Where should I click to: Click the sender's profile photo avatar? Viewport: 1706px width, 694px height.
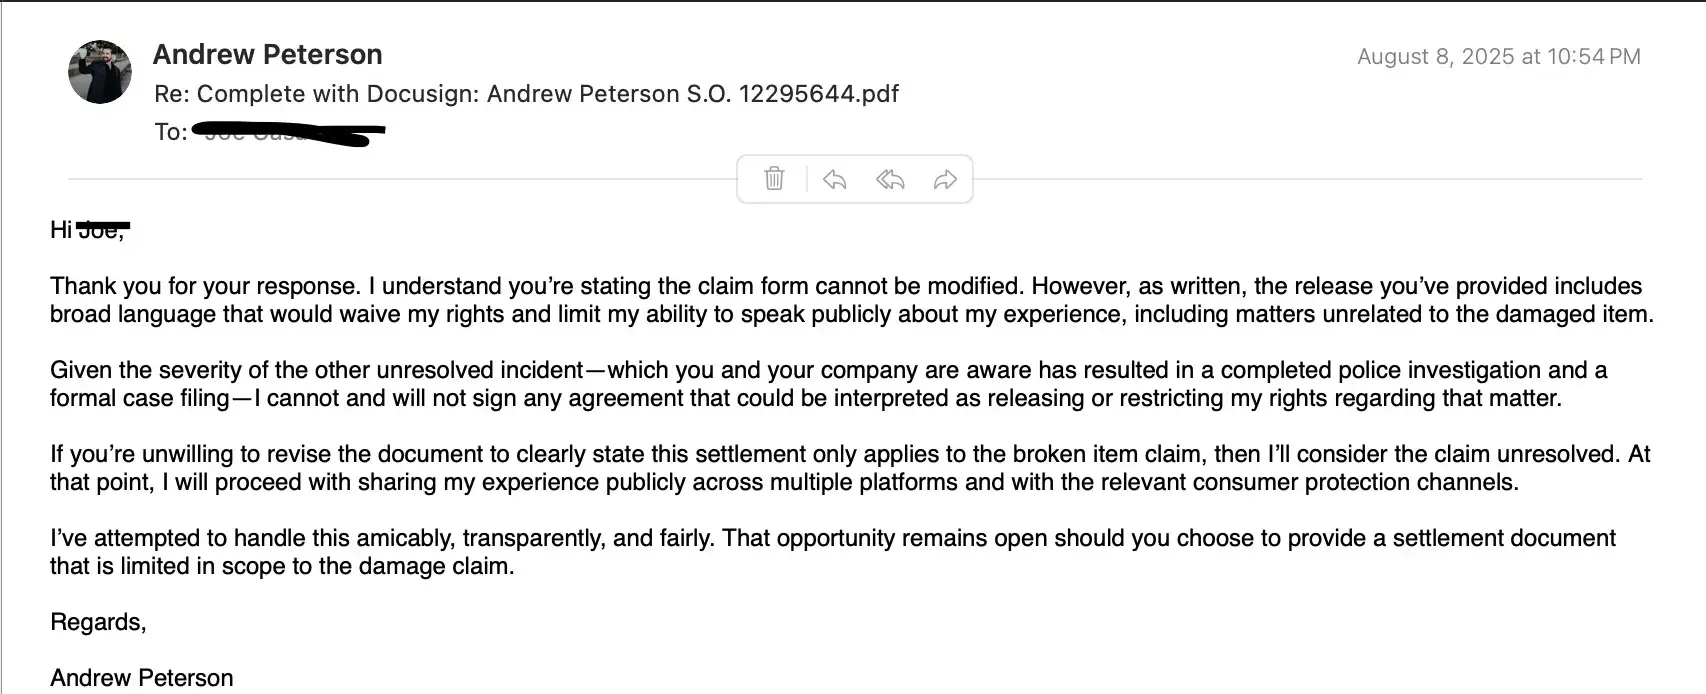click(x=100, y=72)
